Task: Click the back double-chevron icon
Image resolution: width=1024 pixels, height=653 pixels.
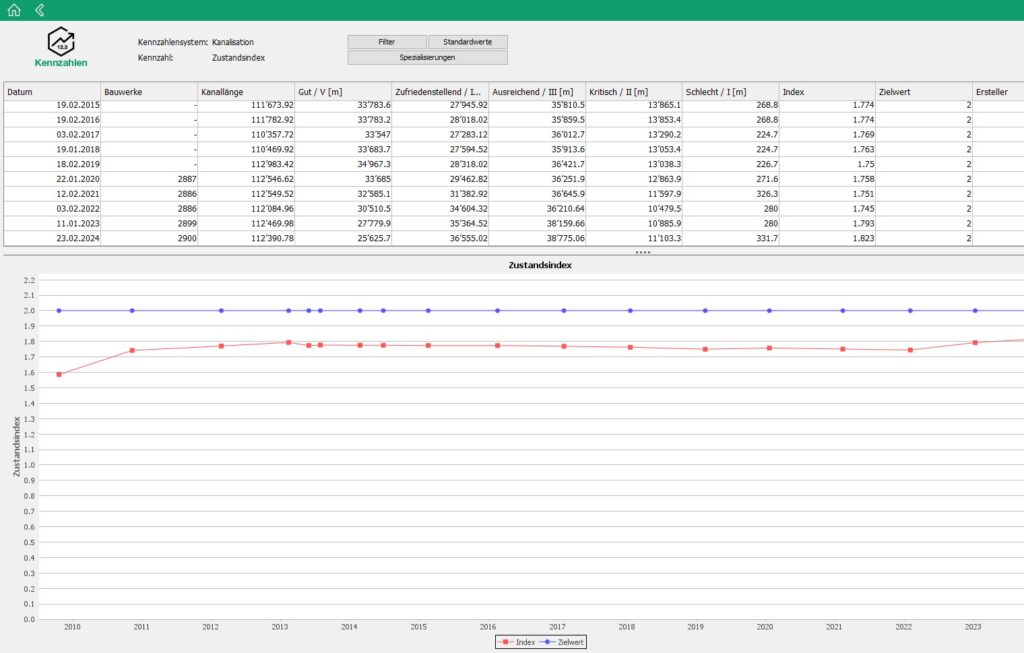Action: (39, 10)
